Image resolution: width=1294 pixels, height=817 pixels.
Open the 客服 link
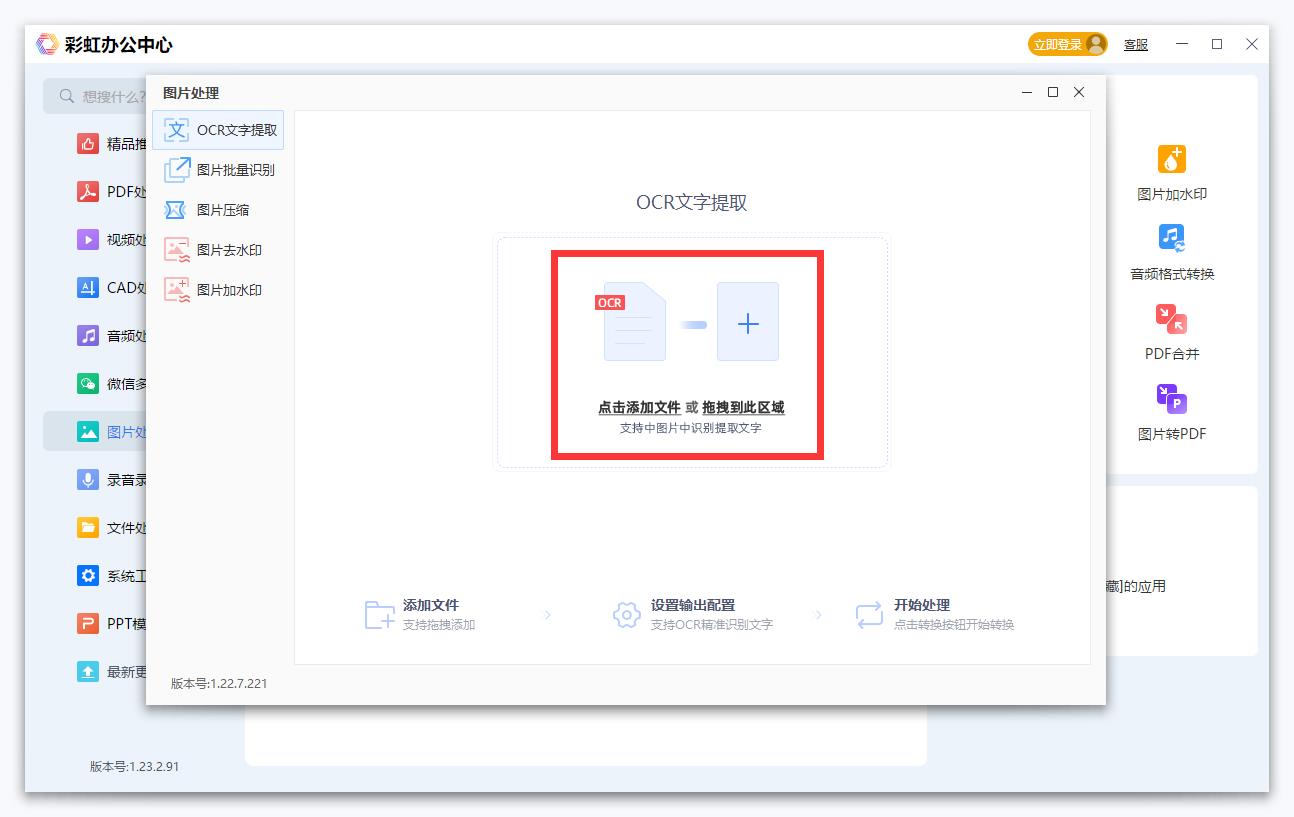click(x=1136, y=45)
